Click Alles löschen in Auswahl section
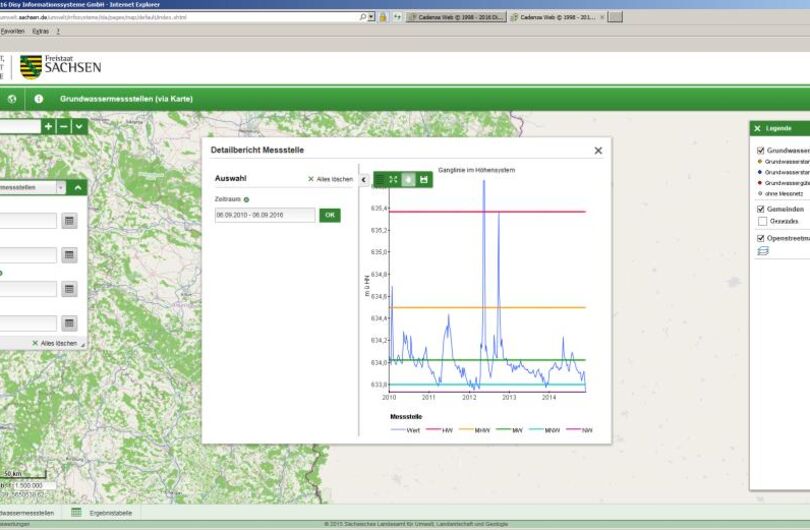The width and height of the screenshot is (810, 530). pos(330,179)
